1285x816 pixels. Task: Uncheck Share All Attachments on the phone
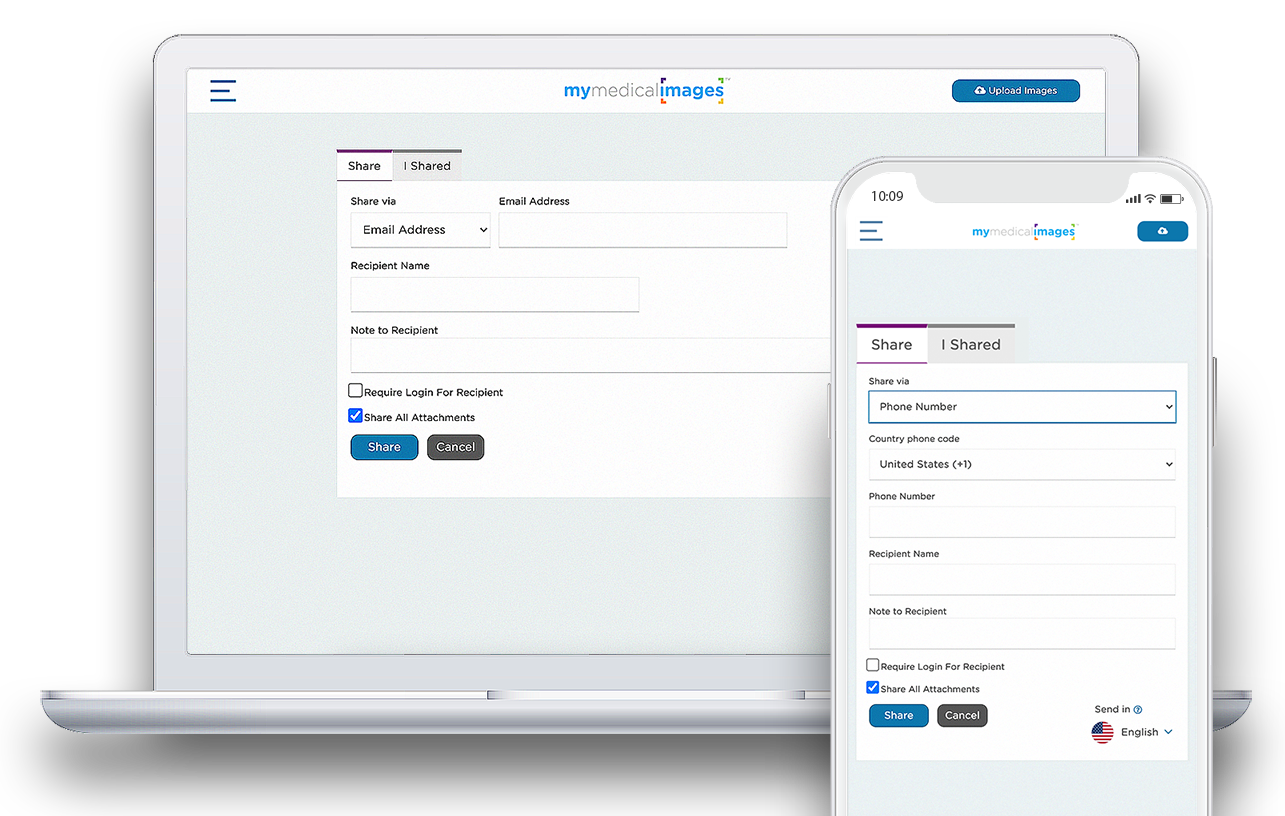pos(873,688)
